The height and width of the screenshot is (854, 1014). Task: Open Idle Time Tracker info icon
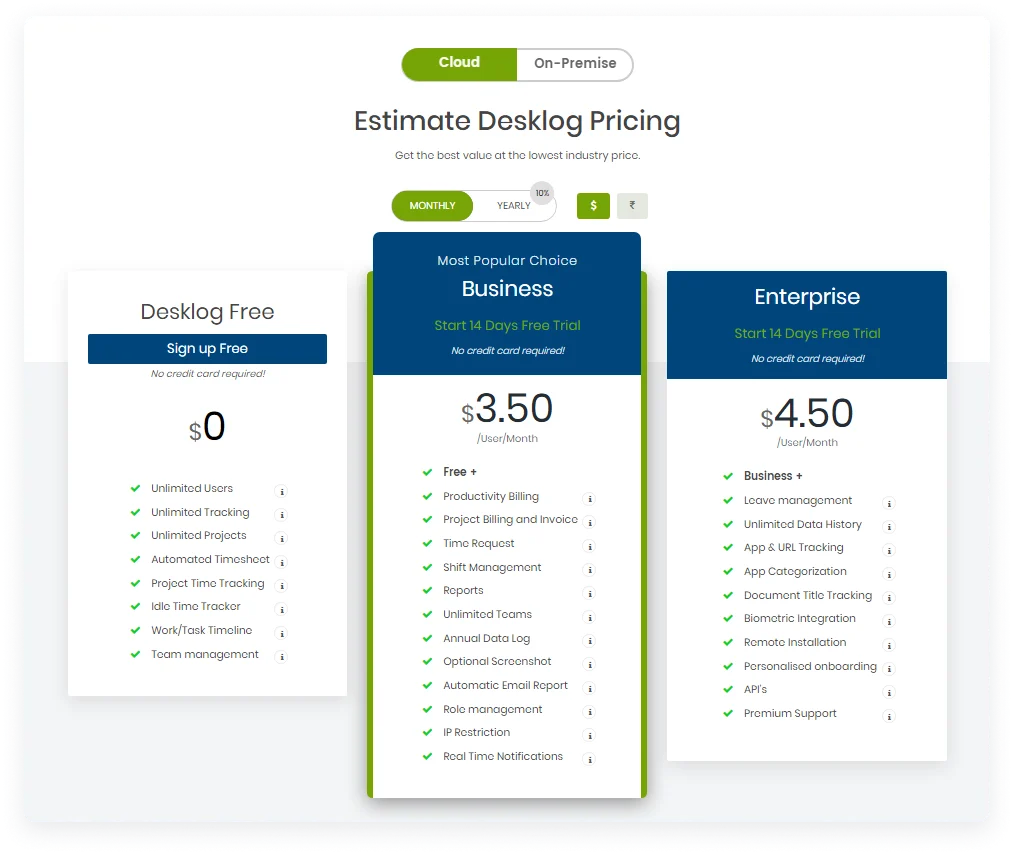(x=281, y=610)
